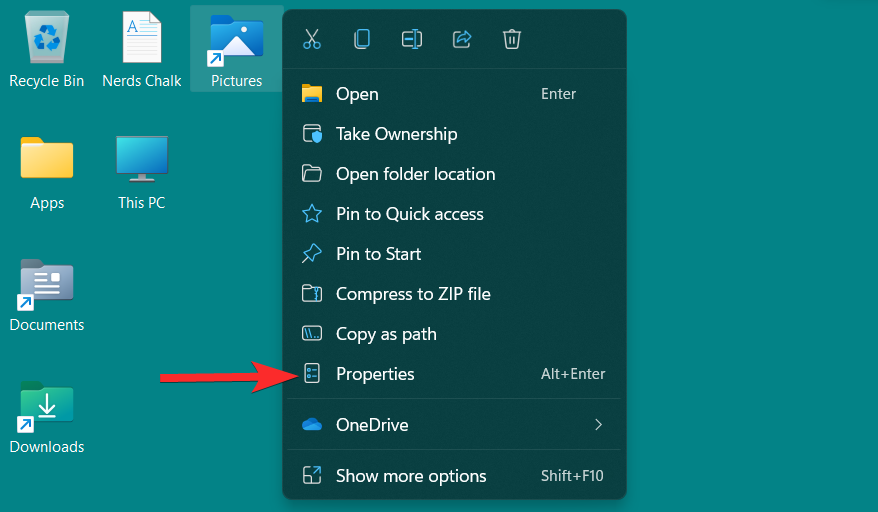Select the Recycle Bin desktop icon

[46, 38]
